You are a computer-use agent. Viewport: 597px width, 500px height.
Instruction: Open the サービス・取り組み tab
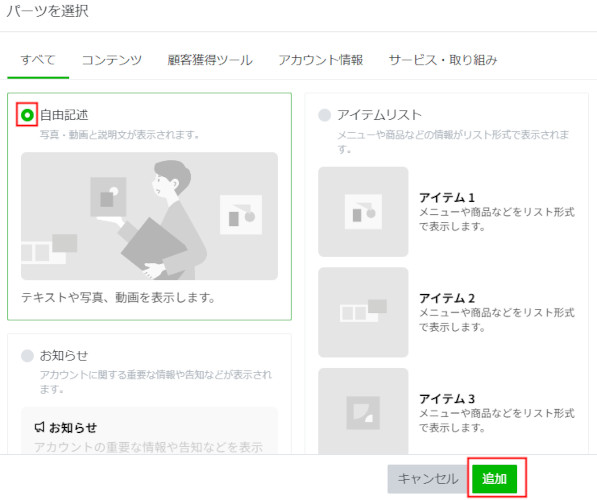(443, 60)
